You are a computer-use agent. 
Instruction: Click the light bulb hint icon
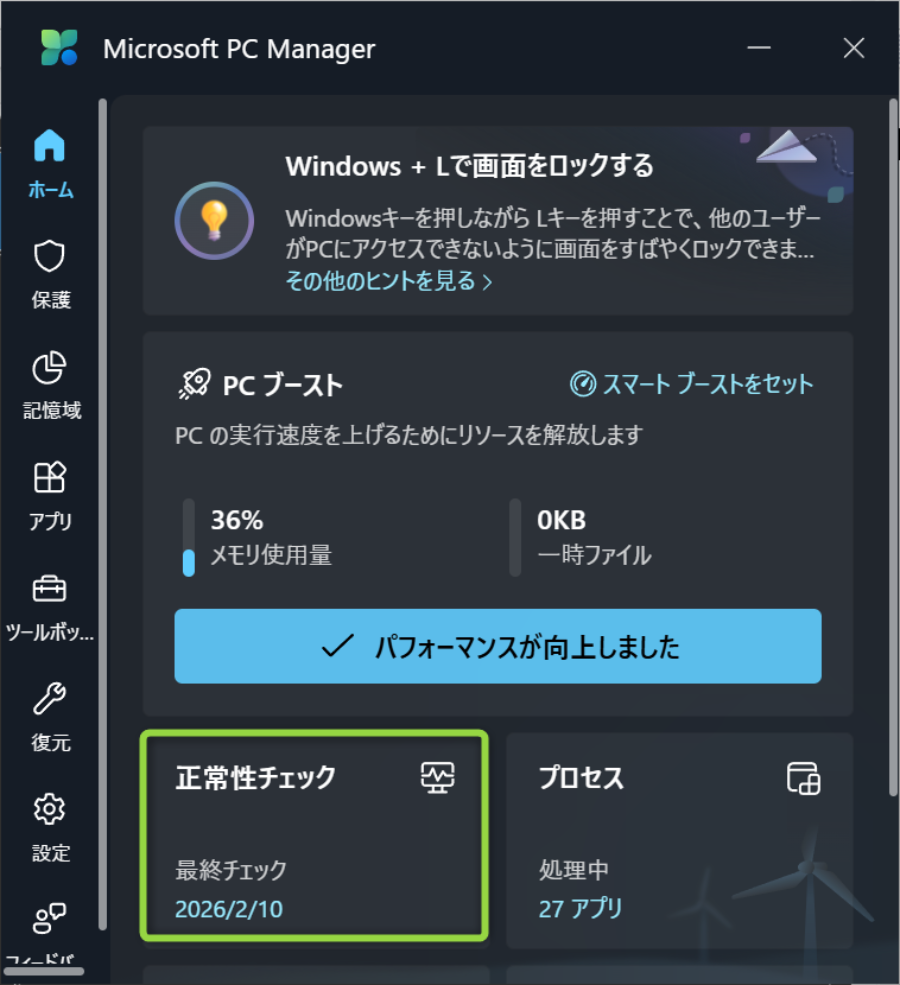212,221
